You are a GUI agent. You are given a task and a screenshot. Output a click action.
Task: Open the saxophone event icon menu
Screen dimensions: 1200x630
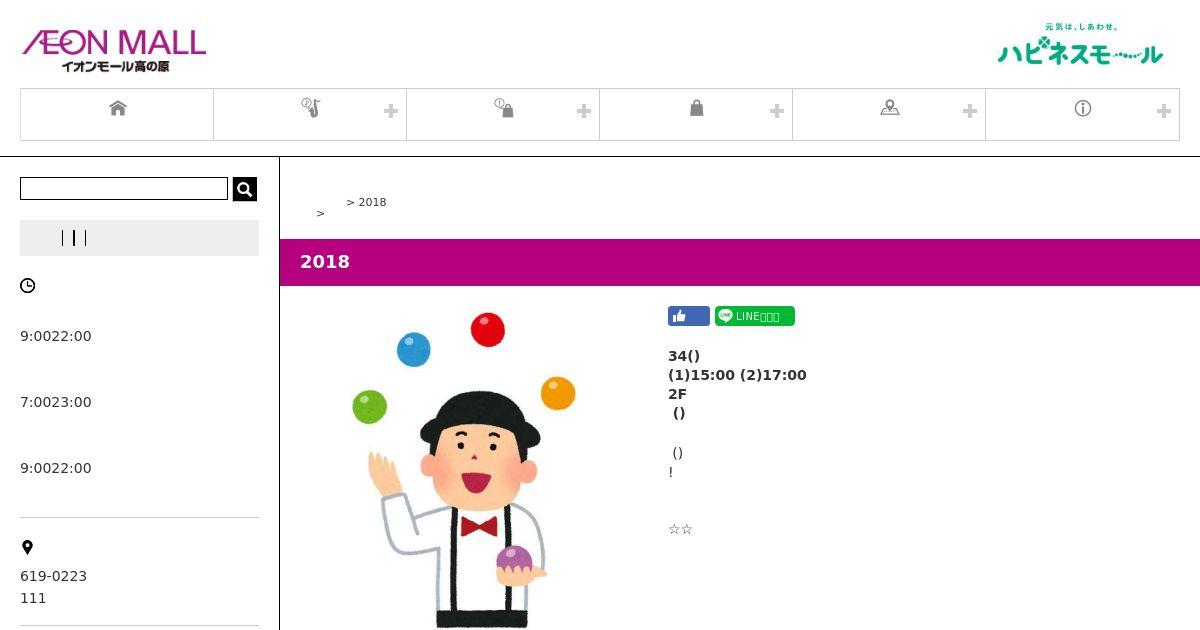click(310, 108)
